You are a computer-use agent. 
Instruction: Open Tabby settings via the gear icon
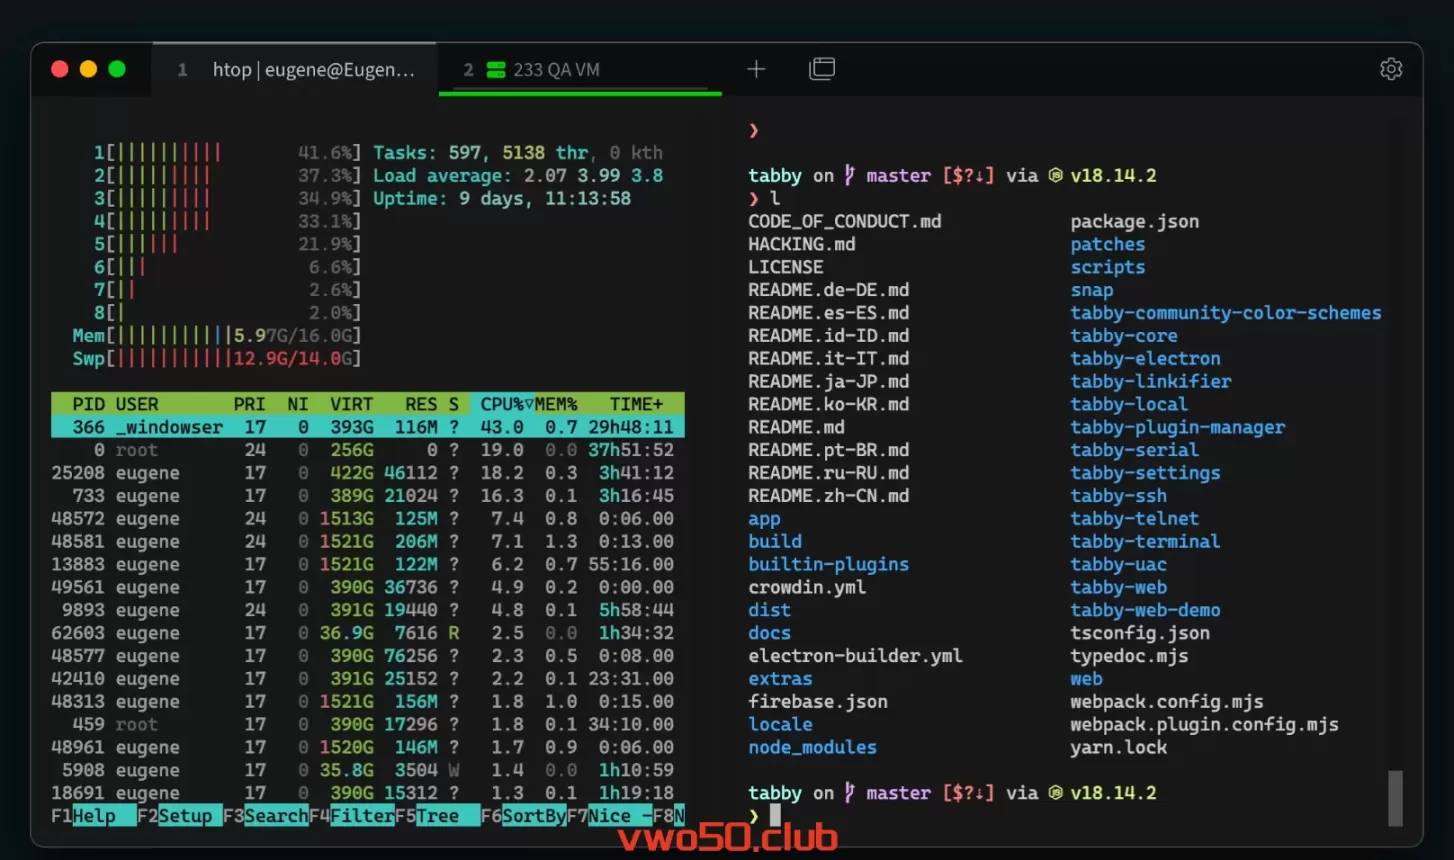pyautogui.click(x=1390, y=69)
